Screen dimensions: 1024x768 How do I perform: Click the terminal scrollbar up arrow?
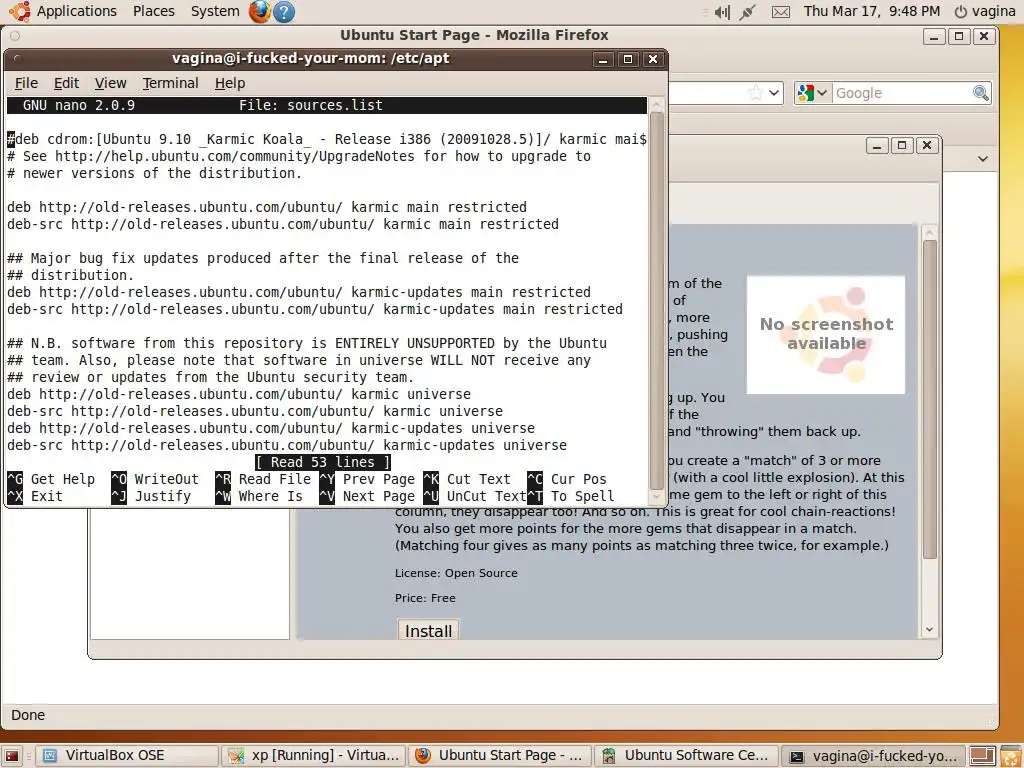coord(657,104)
